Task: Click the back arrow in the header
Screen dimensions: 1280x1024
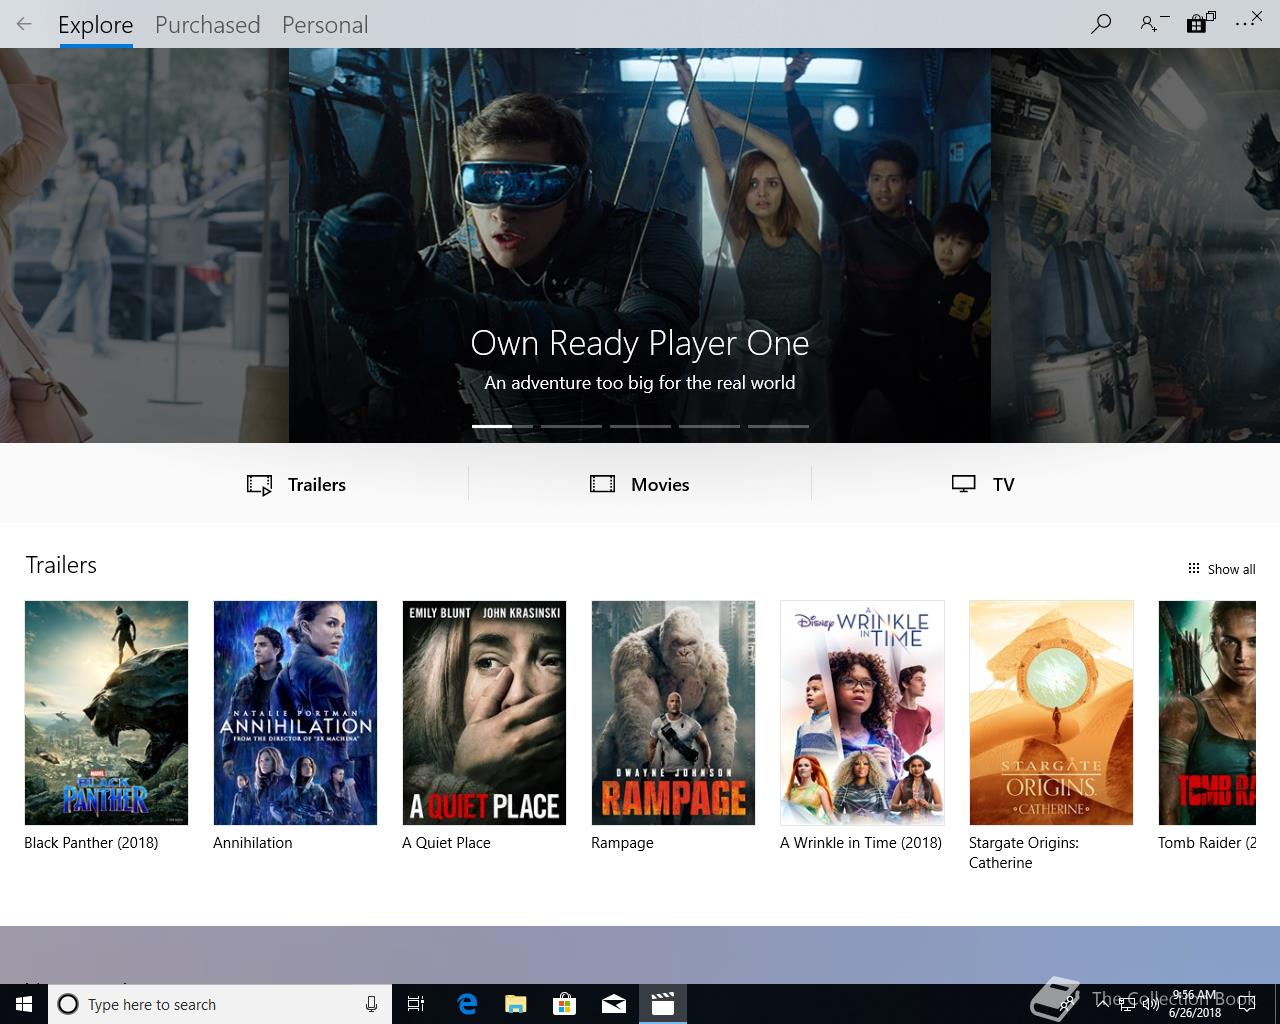Action: click(x=24, y=24)
